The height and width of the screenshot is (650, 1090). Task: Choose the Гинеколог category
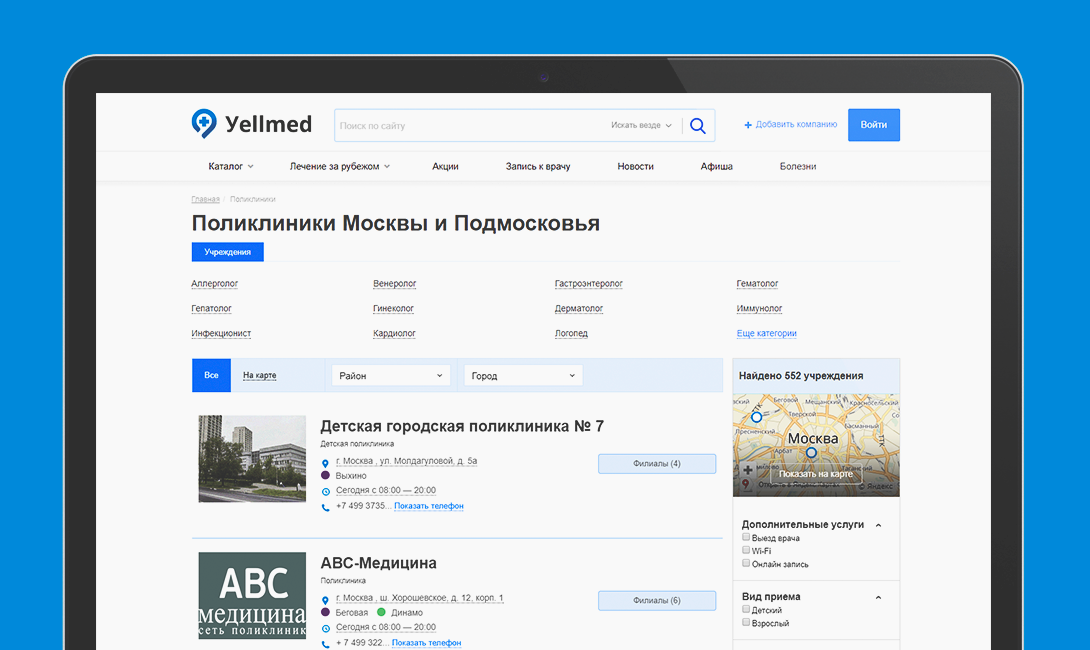point(393,309)
